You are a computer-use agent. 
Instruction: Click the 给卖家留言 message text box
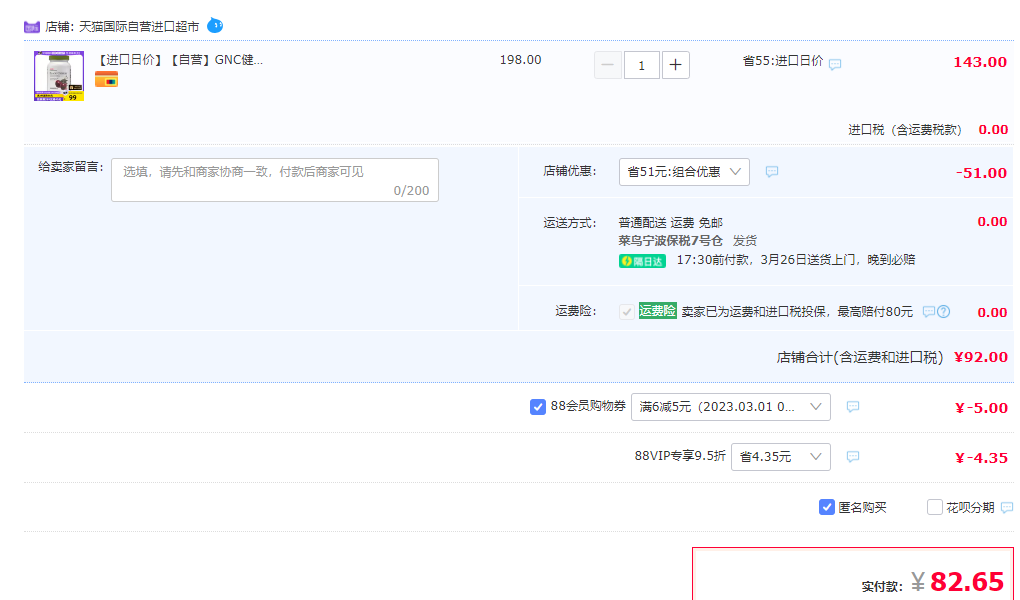275,180
